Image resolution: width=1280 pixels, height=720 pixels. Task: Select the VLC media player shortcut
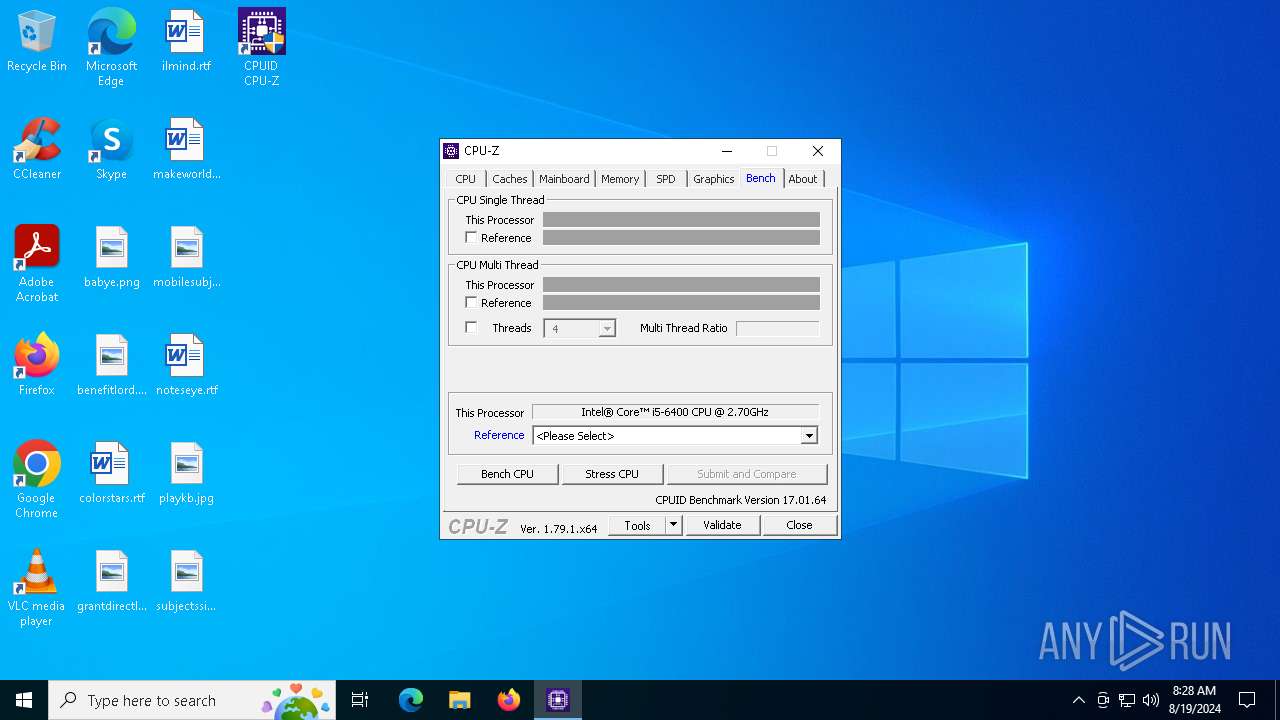pos(37,588)
